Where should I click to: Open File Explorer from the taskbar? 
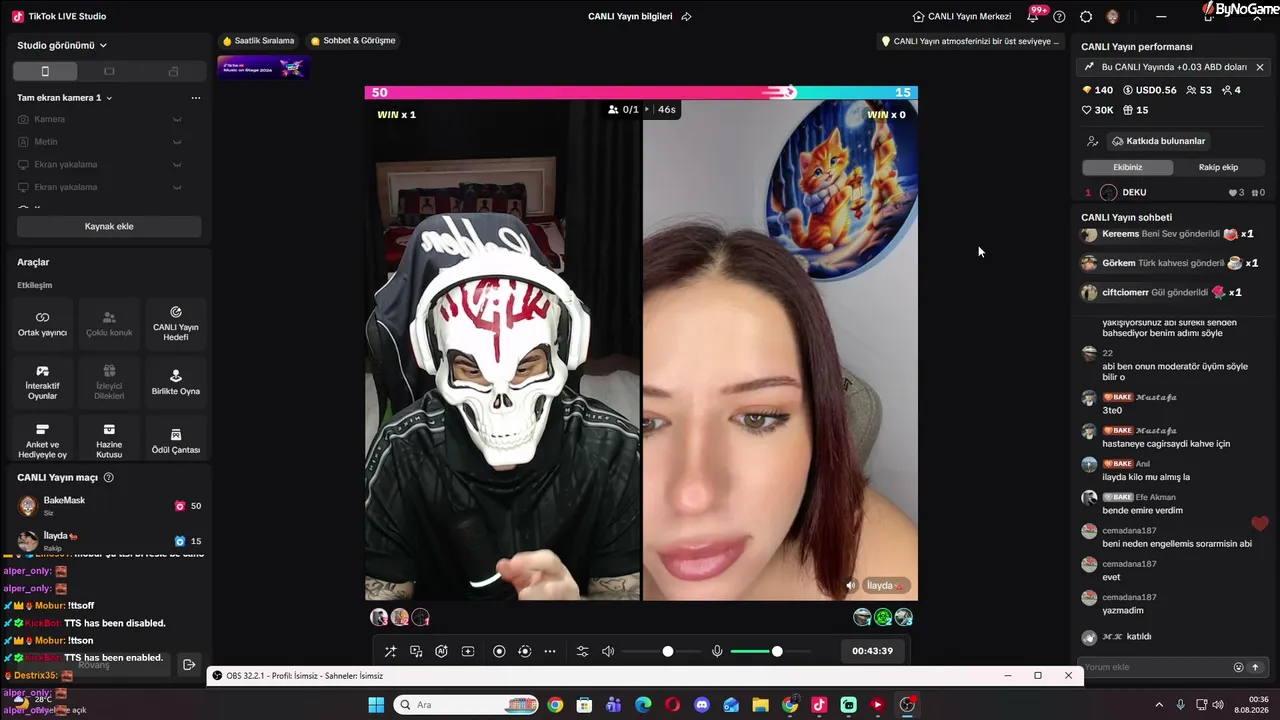click(760, 705)
